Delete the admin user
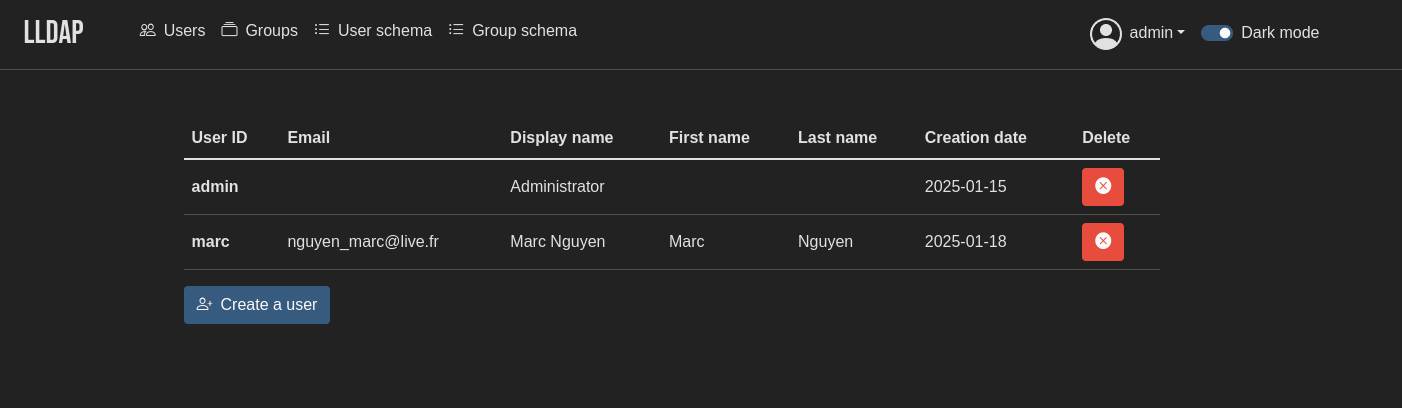 [x=1102, y=187]
